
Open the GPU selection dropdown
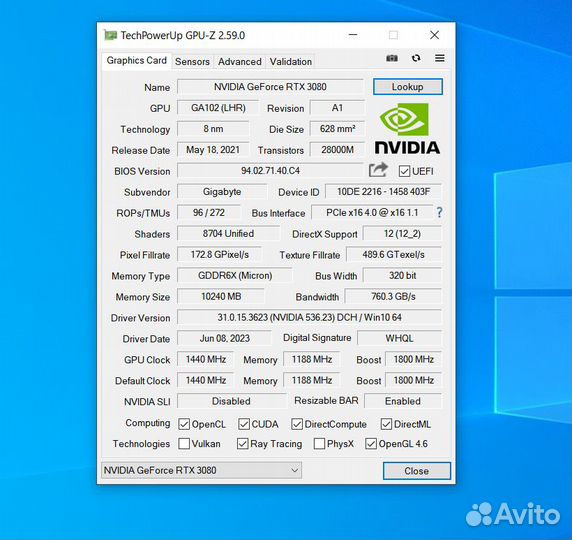[x=201, y=470]
